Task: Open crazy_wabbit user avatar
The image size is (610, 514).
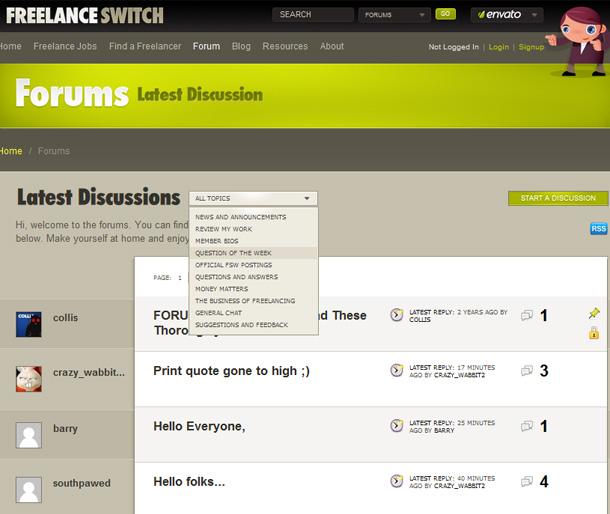Action: [x=28, y=379]
